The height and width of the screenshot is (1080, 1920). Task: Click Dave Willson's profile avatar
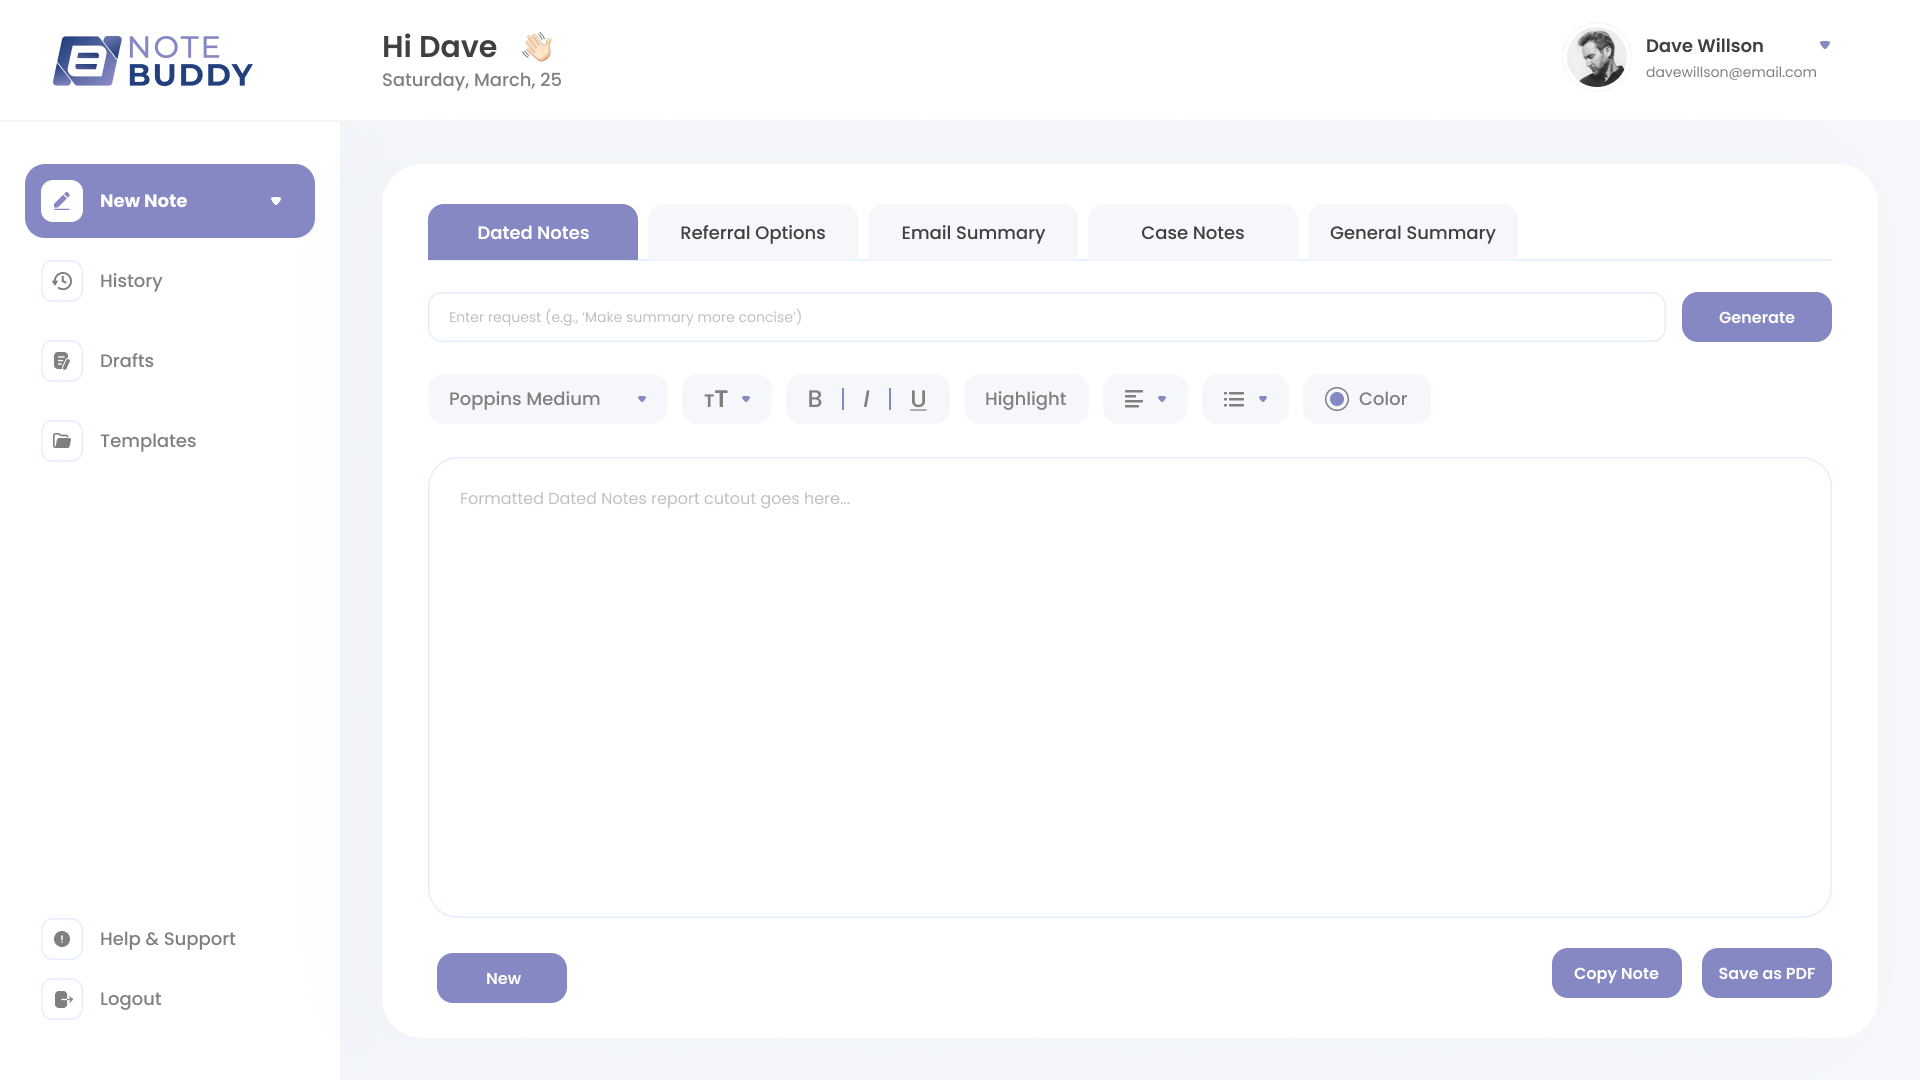point(1596,58)
